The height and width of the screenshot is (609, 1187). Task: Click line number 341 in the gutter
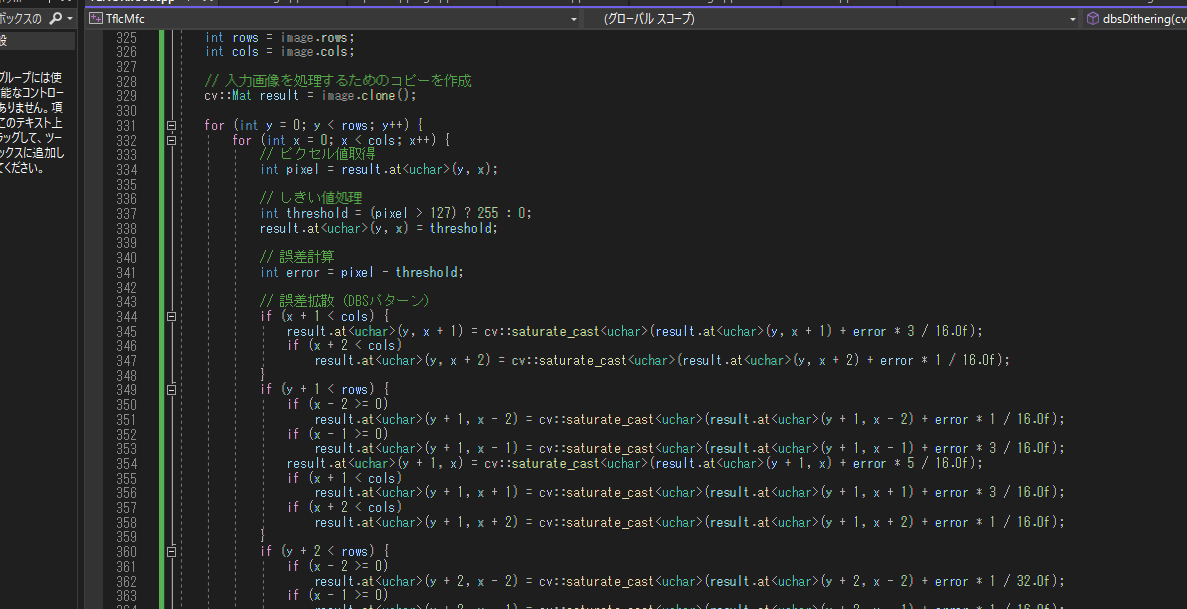click(x=126, y=273)
